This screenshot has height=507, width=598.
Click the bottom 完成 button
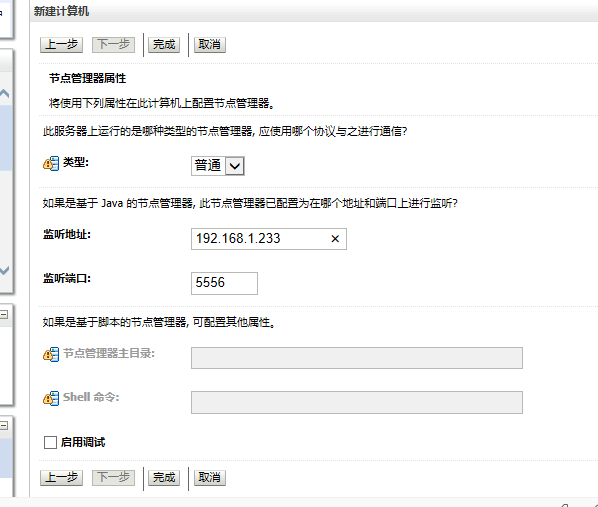tap(164, 478)
